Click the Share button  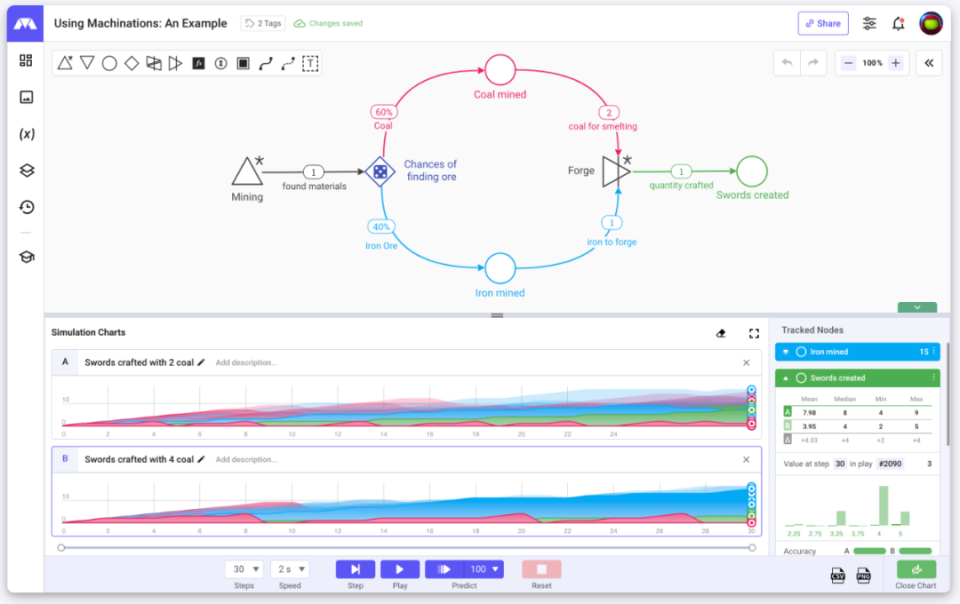click(823, 23)
